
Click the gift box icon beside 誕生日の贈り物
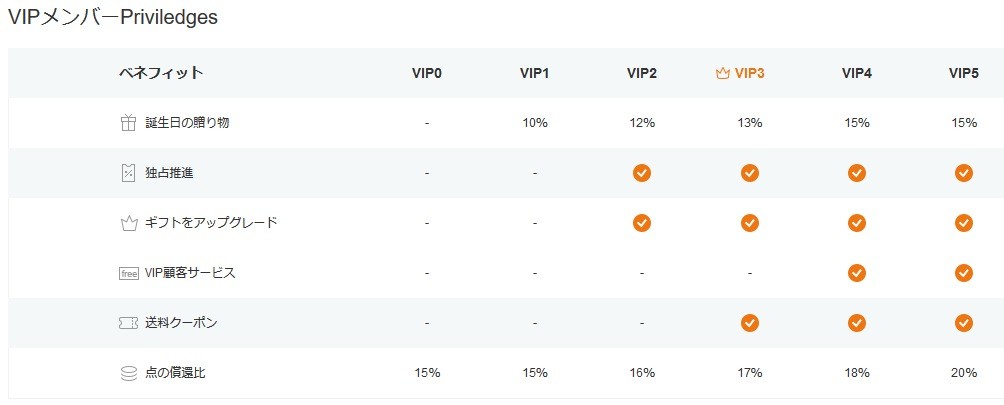pyautogui.click(x=129, y=122)
